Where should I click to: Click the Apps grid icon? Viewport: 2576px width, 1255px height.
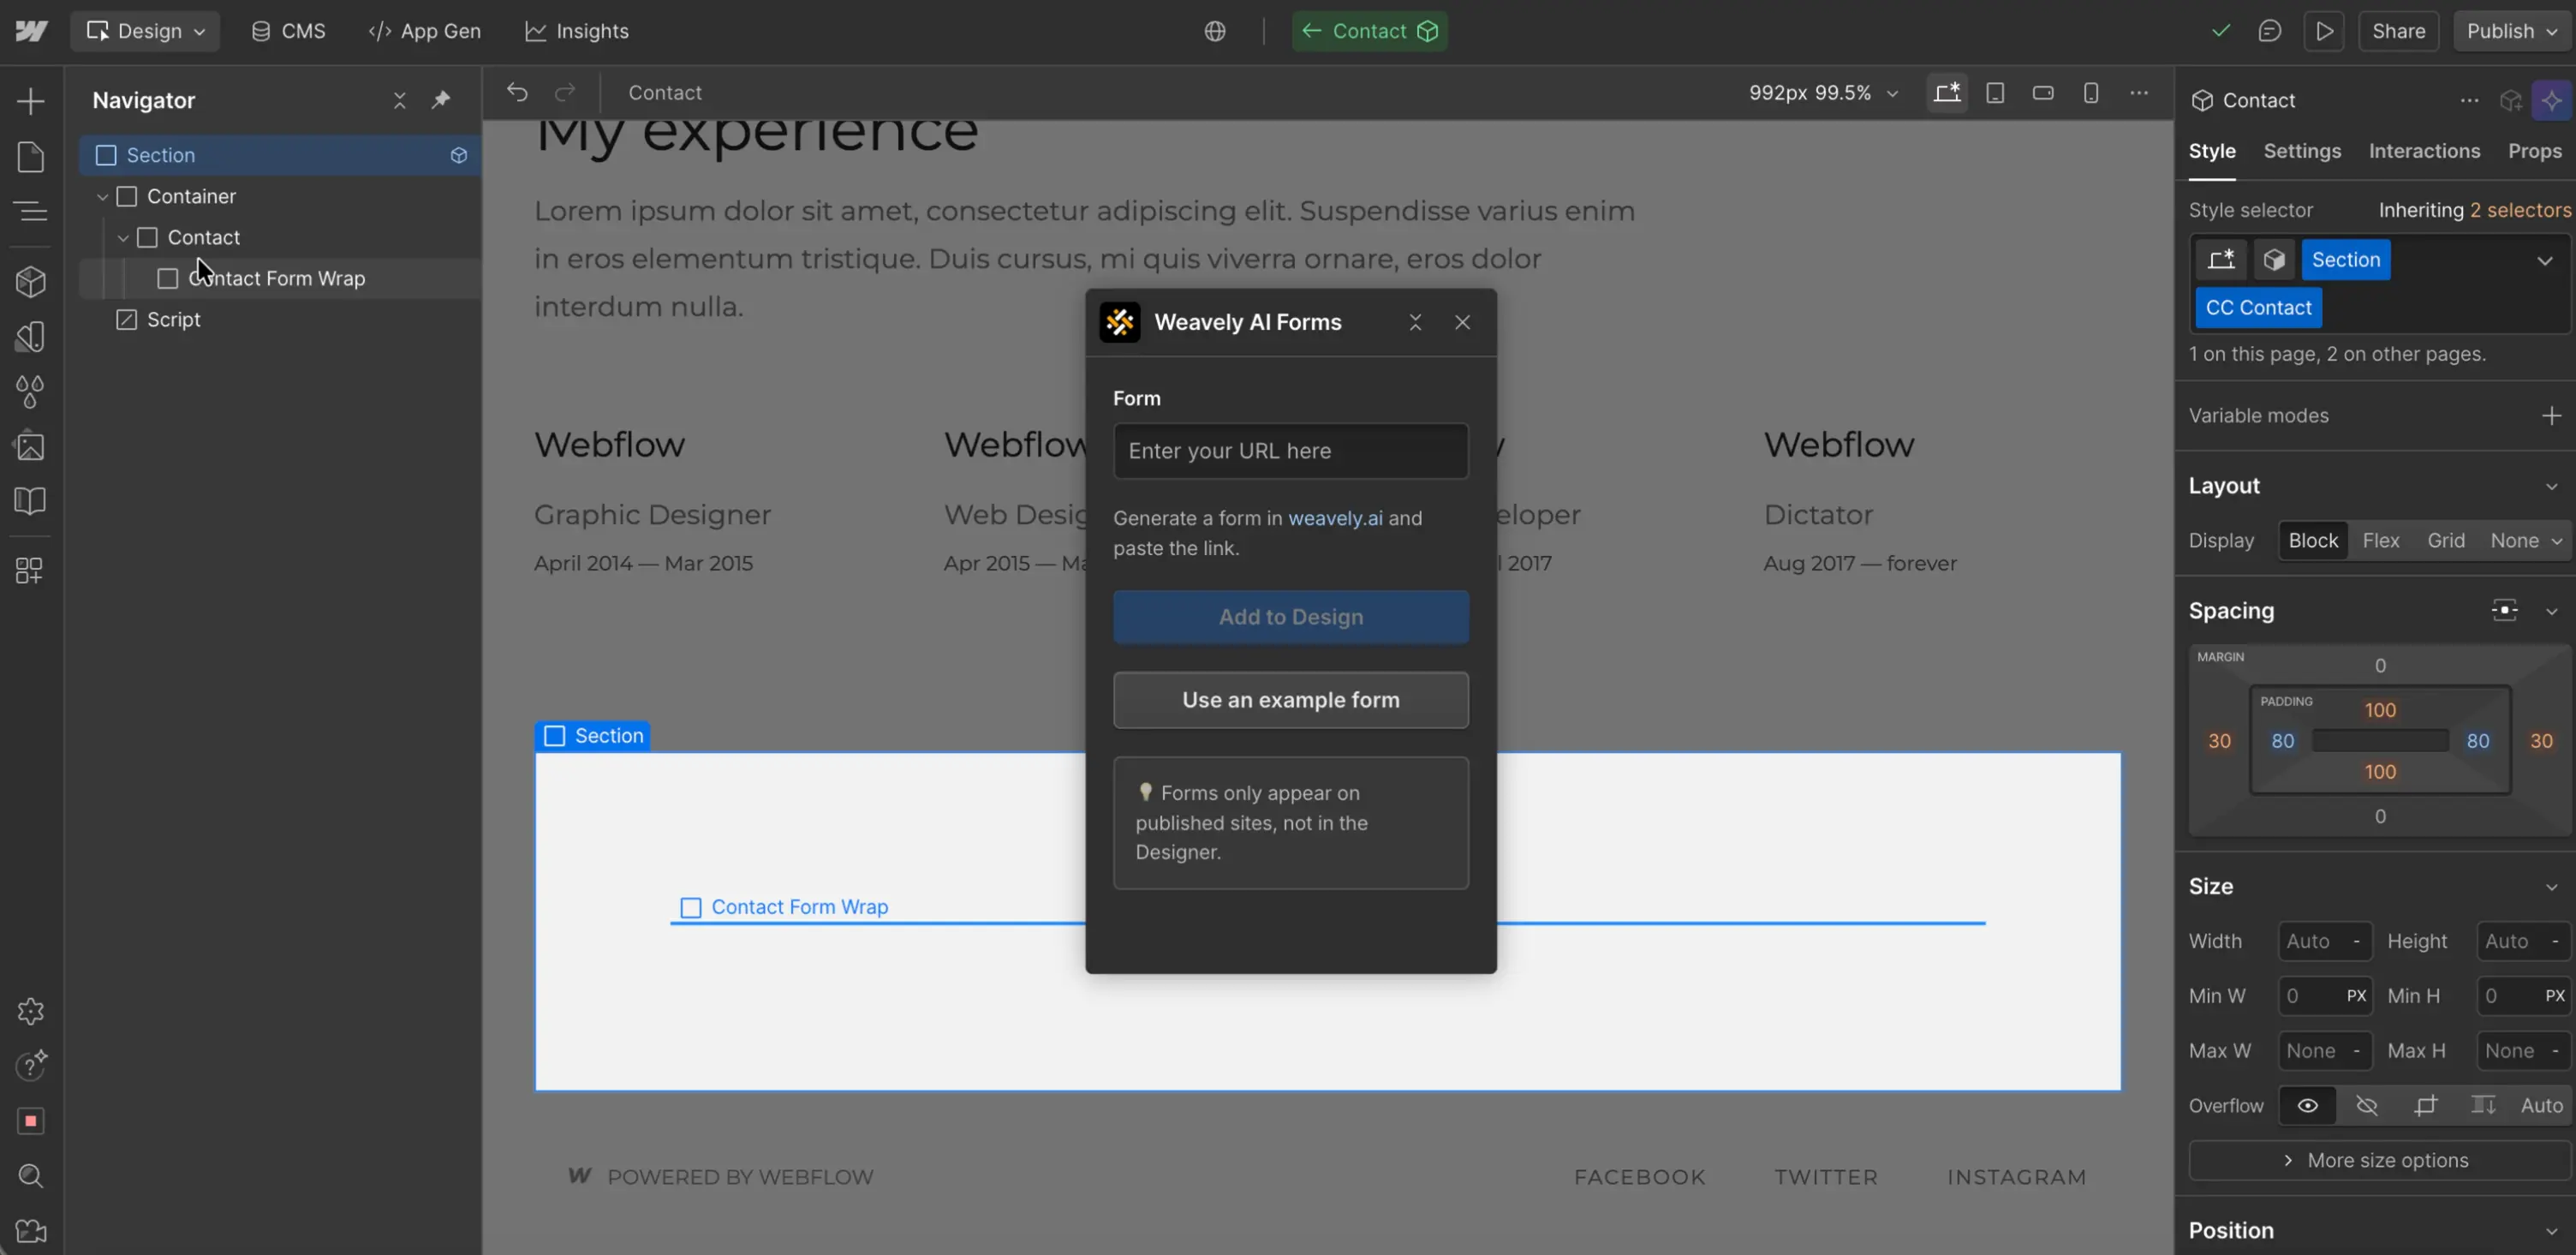click(x=30, y=570)
